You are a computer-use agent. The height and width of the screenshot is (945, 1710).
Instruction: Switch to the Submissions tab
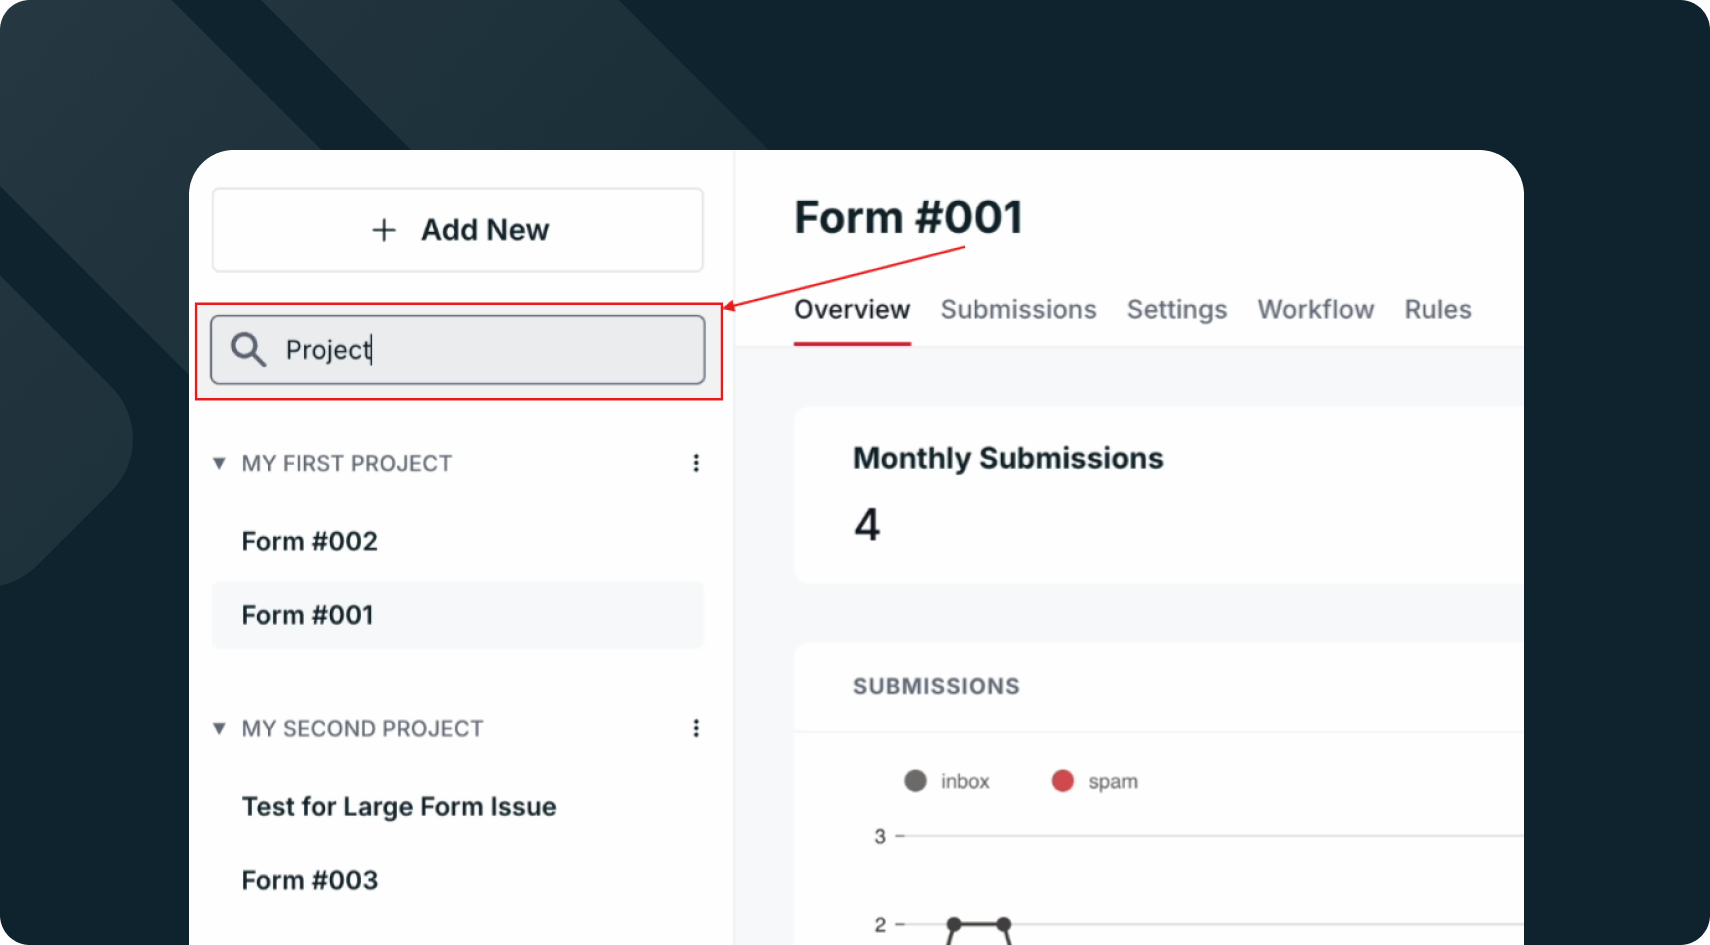pos(1018,310)
